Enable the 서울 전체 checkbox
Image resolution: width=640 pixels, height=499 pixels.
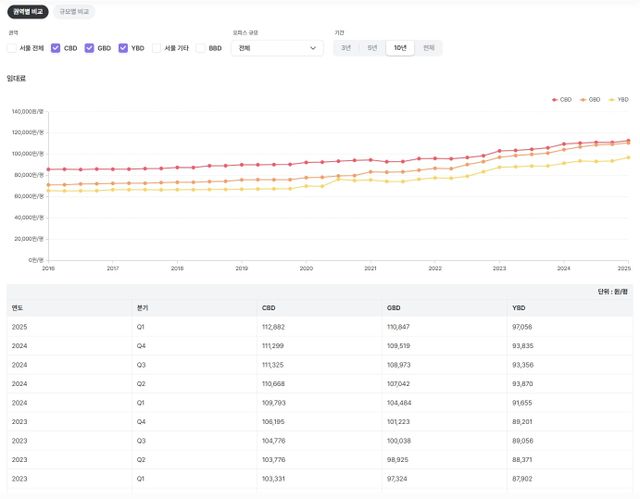[12, 48]
